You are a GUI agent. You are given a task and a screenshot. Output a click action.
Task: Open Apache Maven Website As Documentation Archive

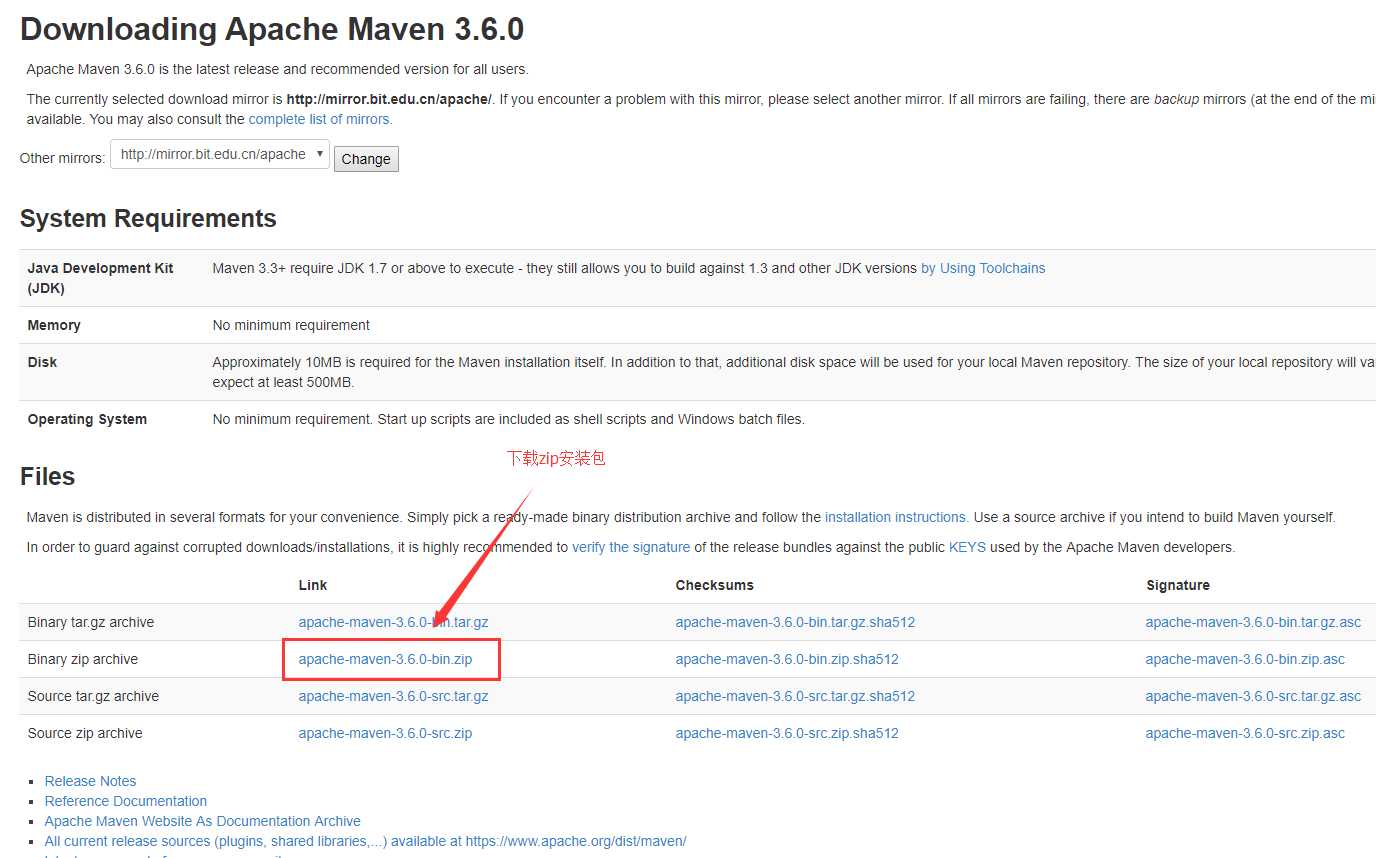(x=203, y=821)
